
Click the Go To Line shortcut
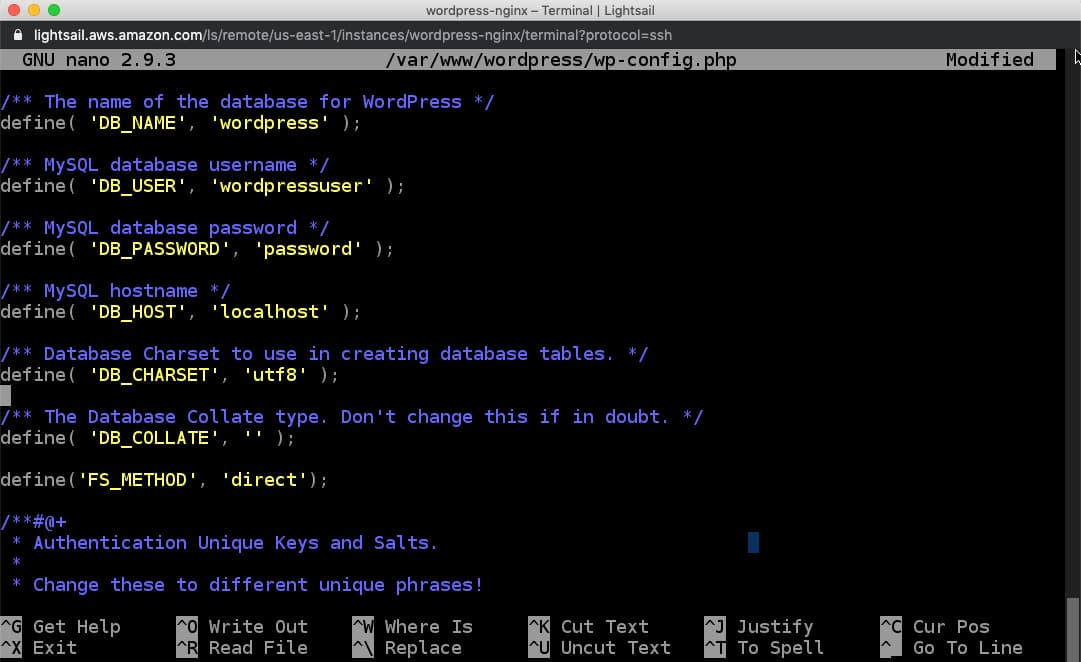pyautogui.click(x=952, y=648)
